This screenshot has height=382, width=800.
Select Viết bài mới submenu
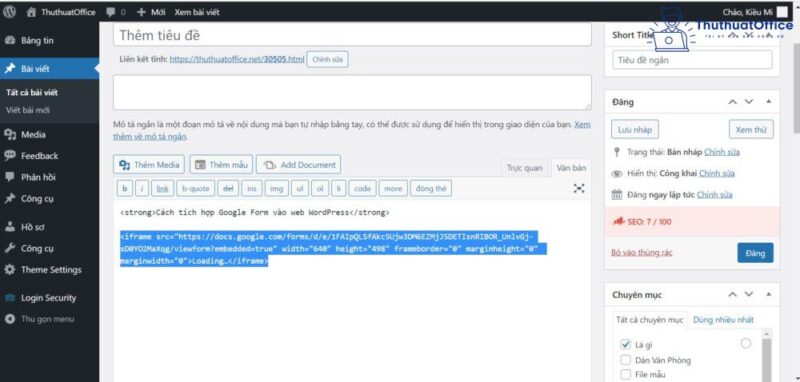coord(28,110)
